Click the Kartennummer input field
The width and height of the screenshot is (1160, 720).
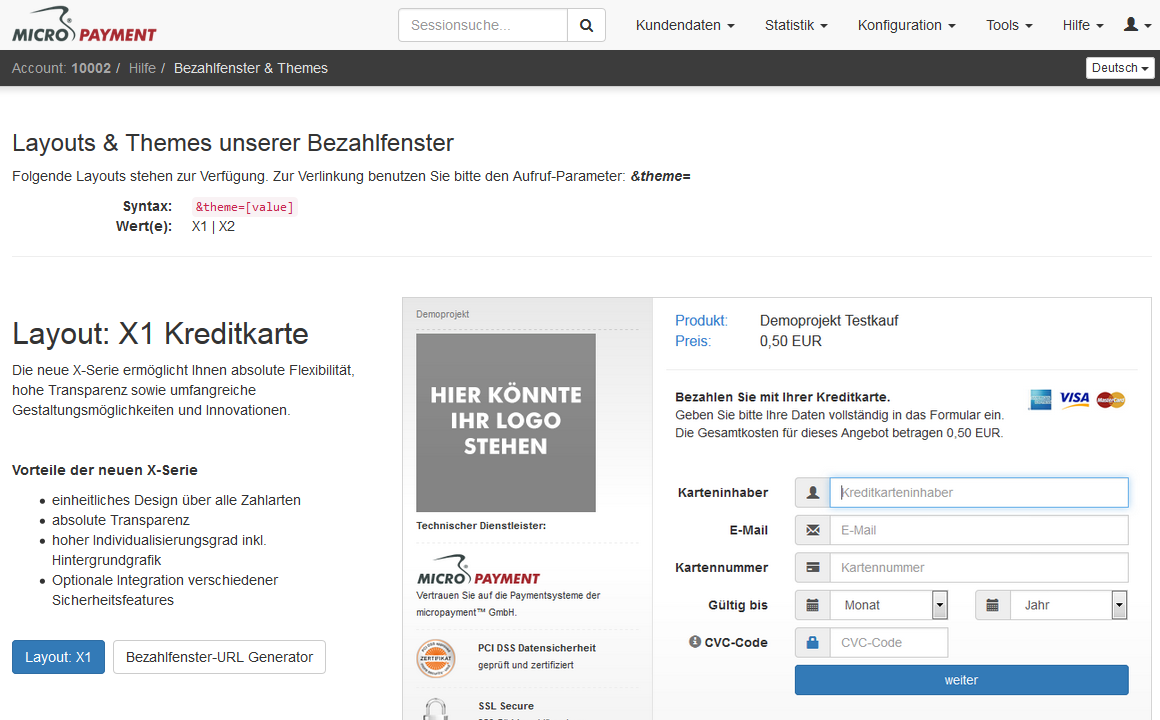tap(979, 568)
